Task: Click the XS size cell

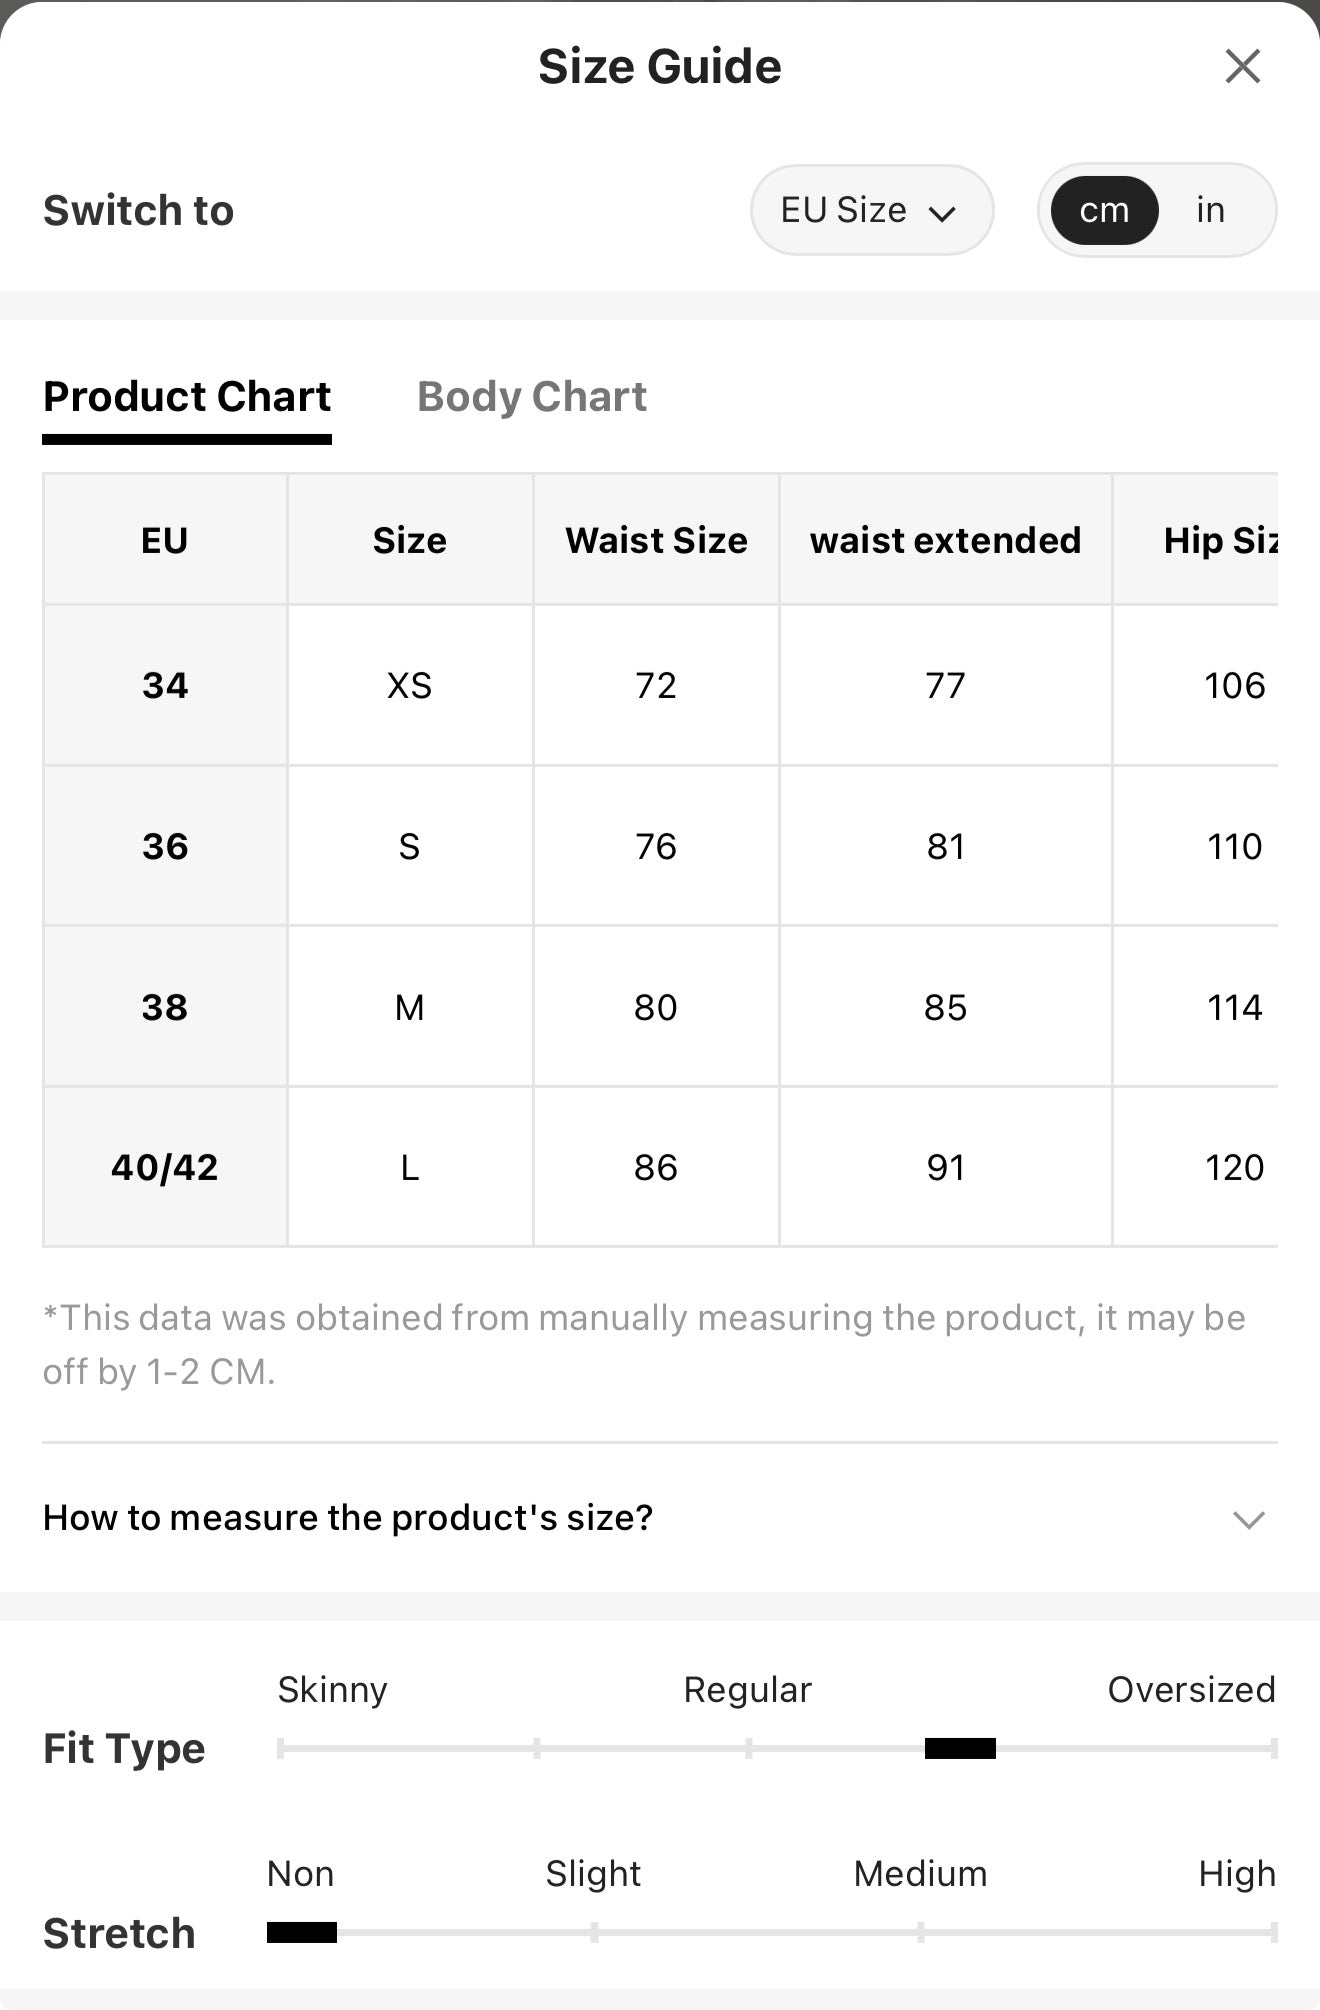Action: pyautogui.click(x=409, y=685)
